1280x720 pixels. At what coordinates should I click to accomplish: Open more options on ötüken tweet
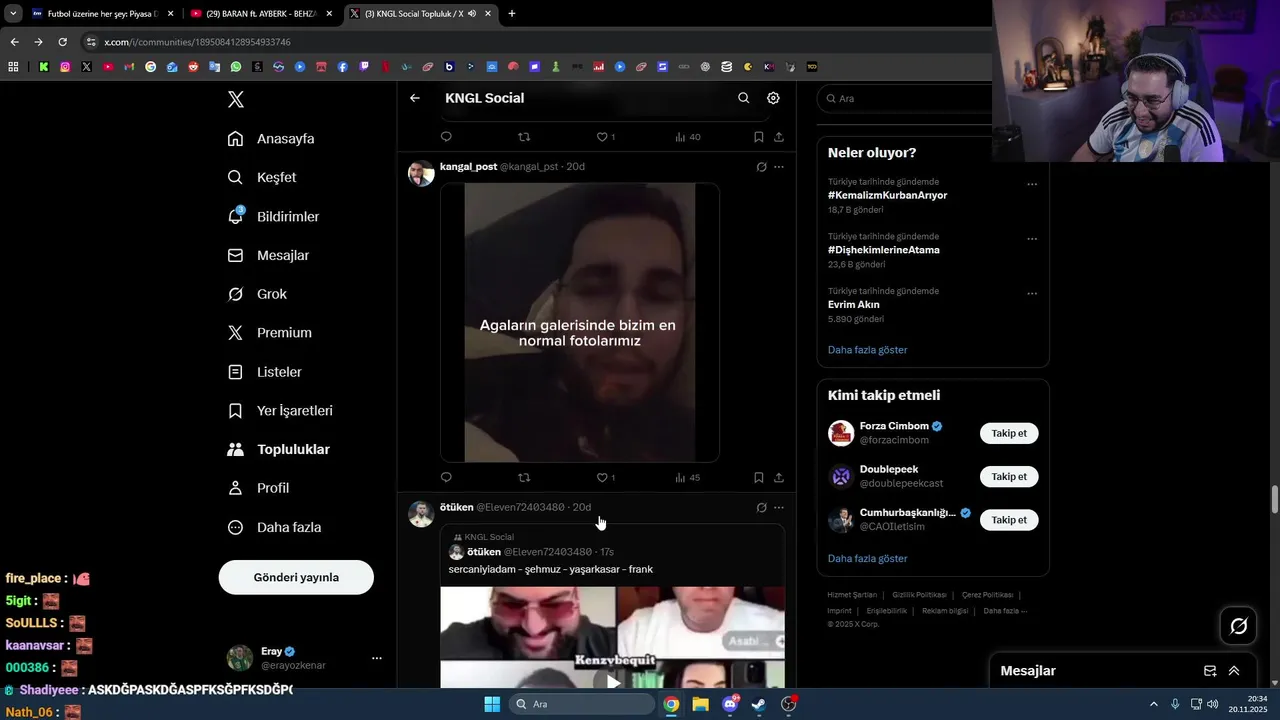[x=779, y=507]
